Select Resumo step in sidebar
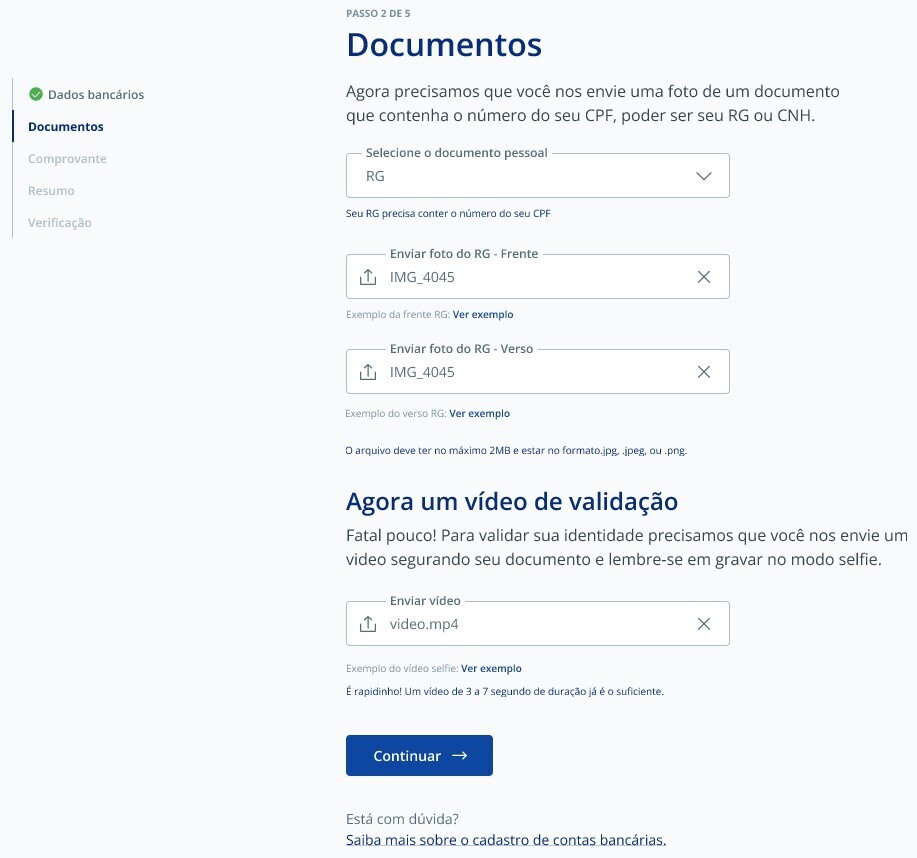 pyautogui.click(x=51, y=191)
